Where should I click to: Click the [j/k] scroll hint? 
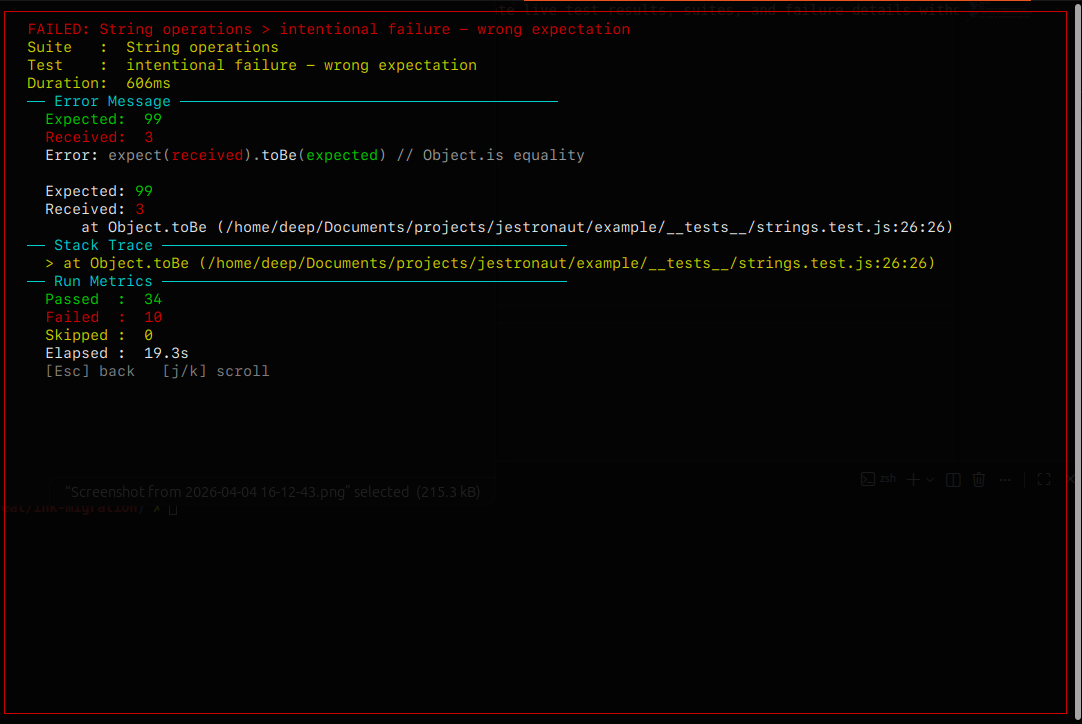pyautogui.click(x=216, y=371)
